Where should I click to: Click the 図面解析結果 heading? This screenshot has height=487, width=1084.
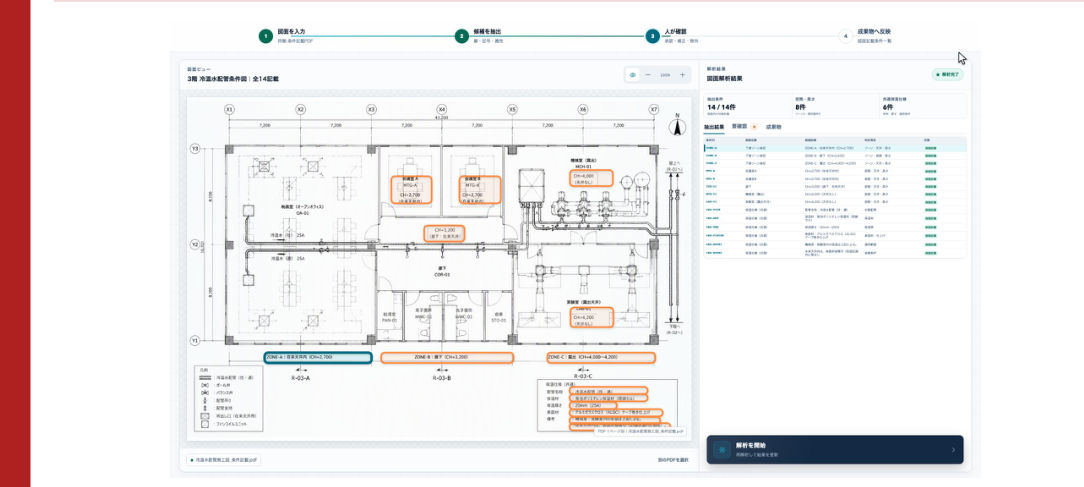pos(725,79)
